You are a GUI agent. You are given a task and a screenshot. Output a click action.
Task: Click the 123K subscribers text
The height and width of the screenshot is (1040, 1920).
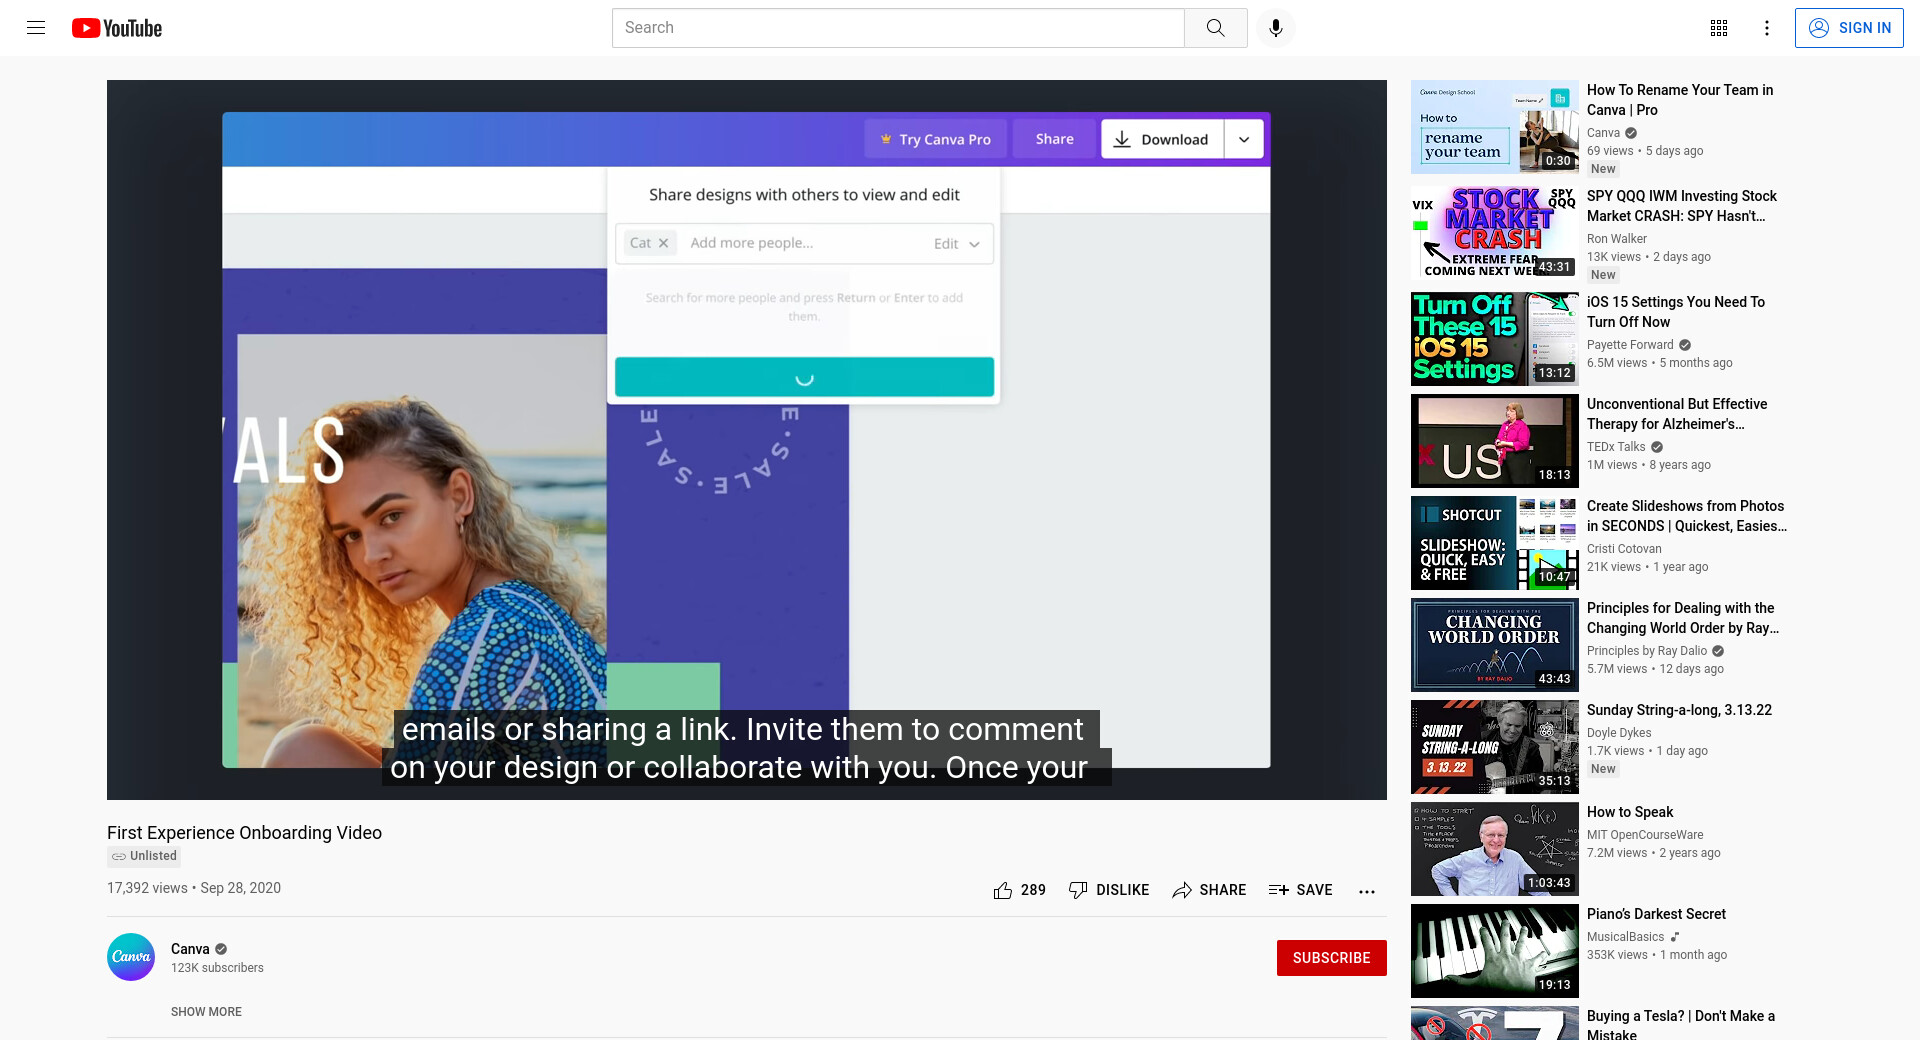click(x=217, y=968)
